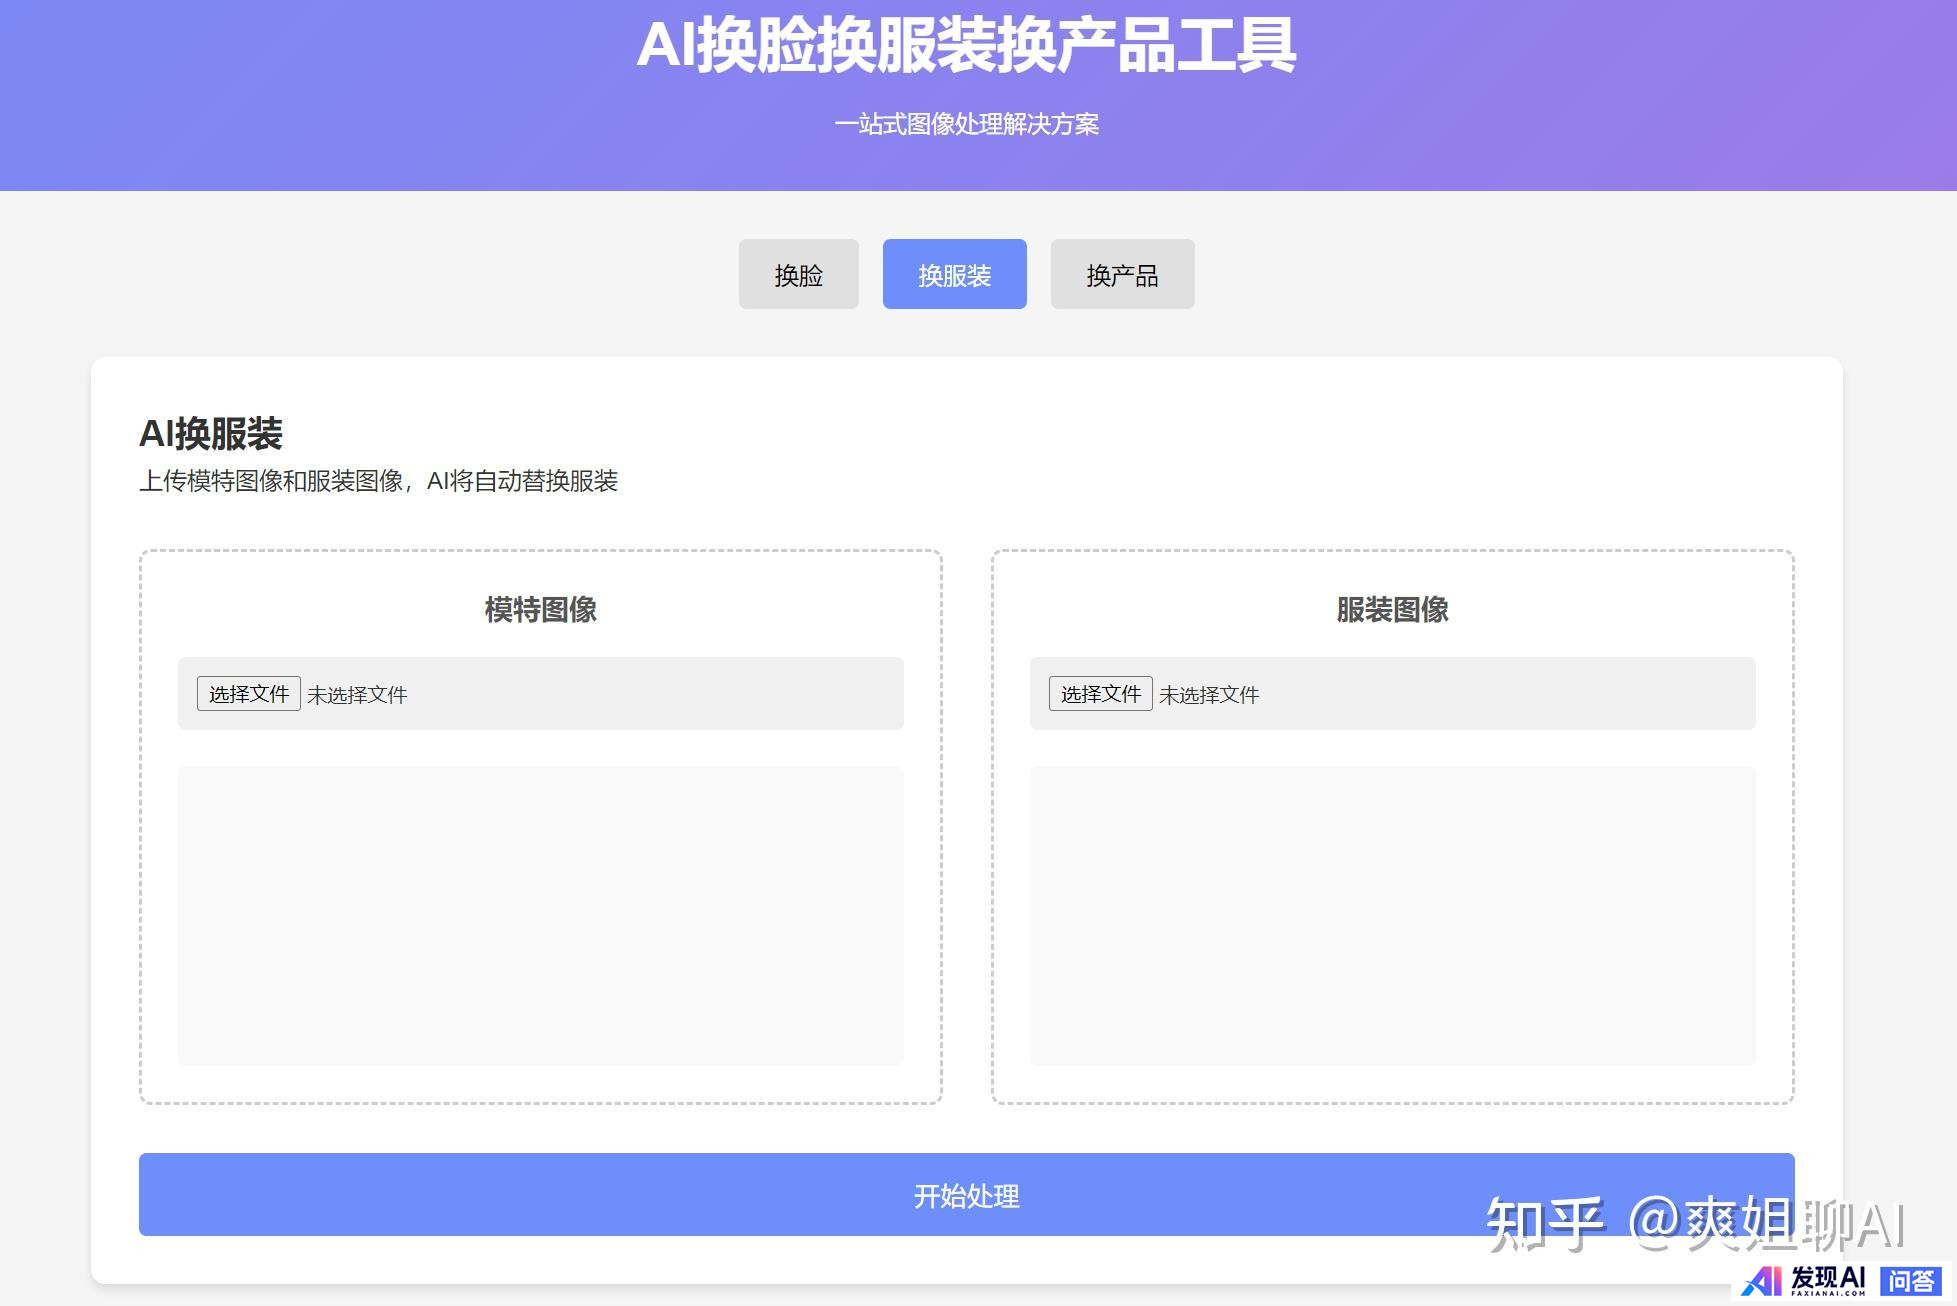Click the 知乎 watermark text
This screenshot has height=1306, width=1957.
(1545, 1223)
